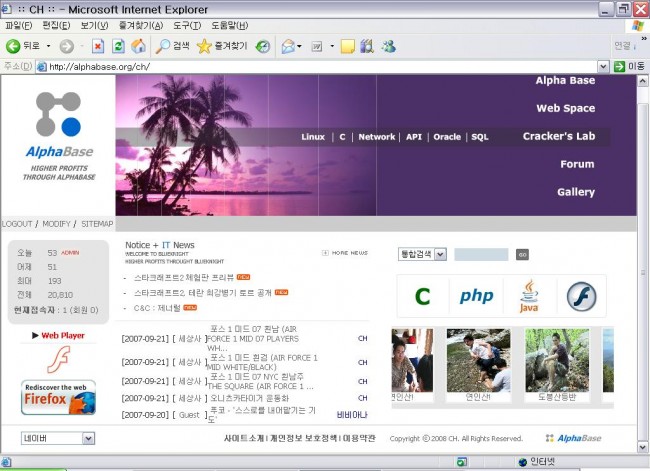650x471 pixels.
Task: Click the Messenger people toolbar icon
Action: [388, 46]
